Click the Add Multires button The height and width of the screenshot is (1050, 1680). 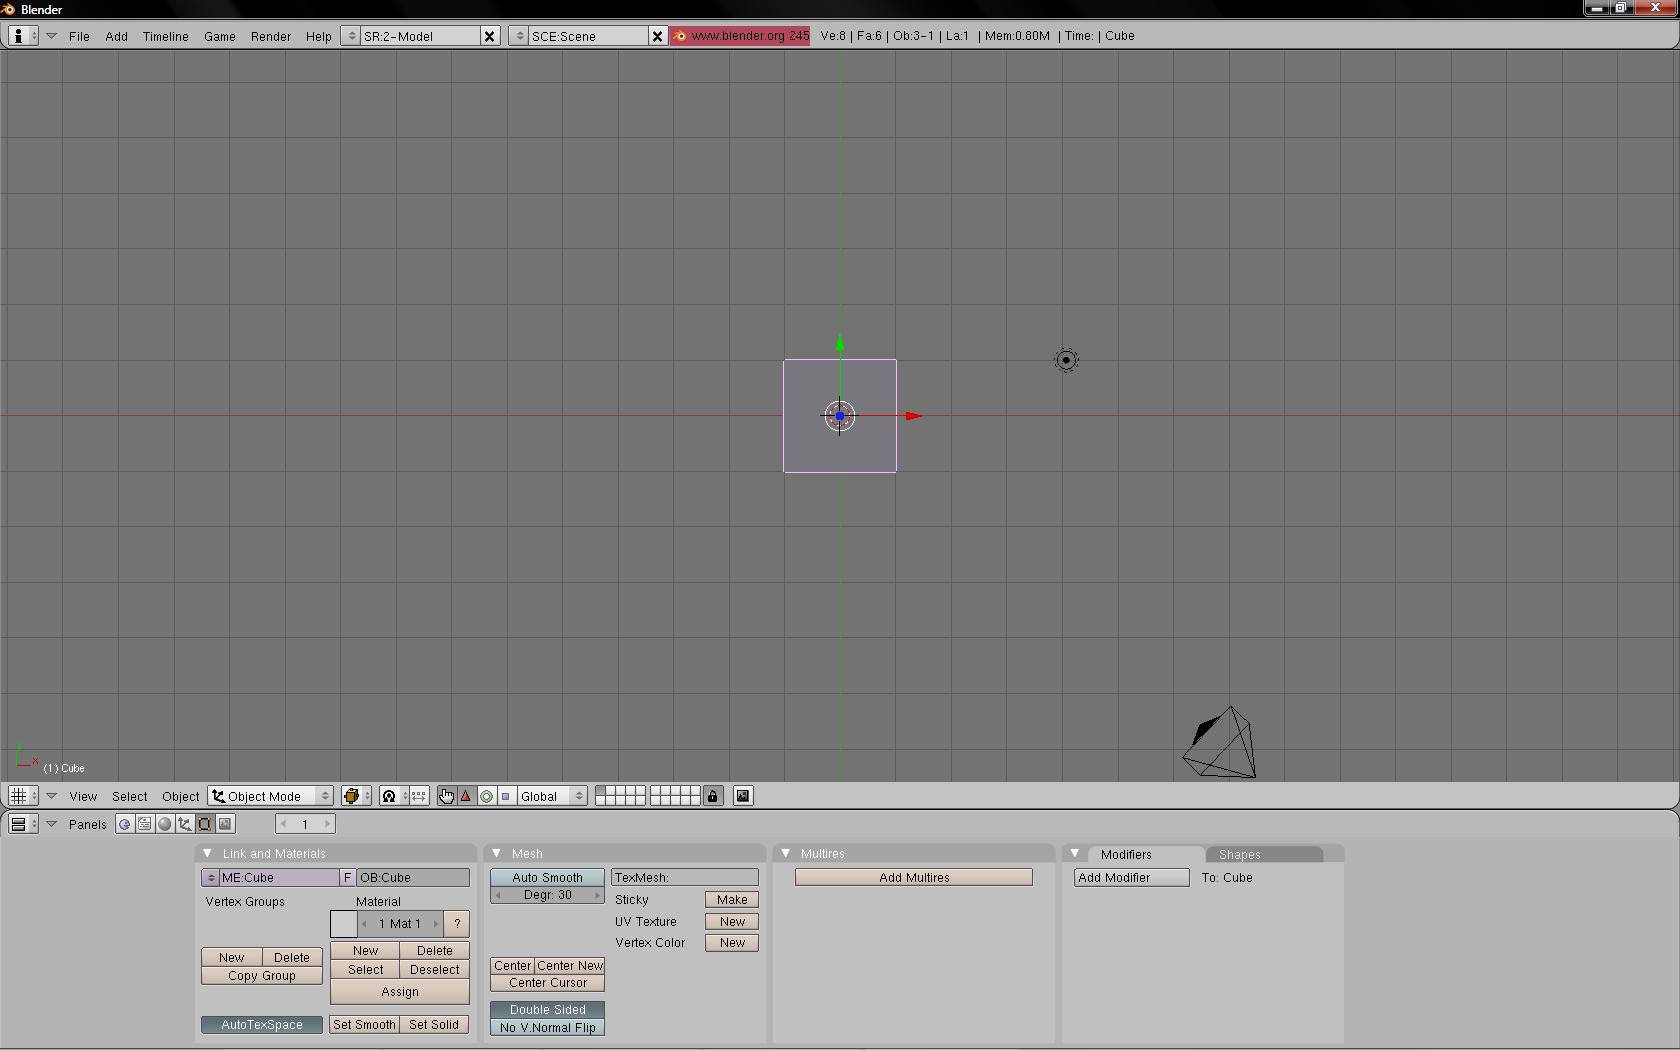click(913, 877)
